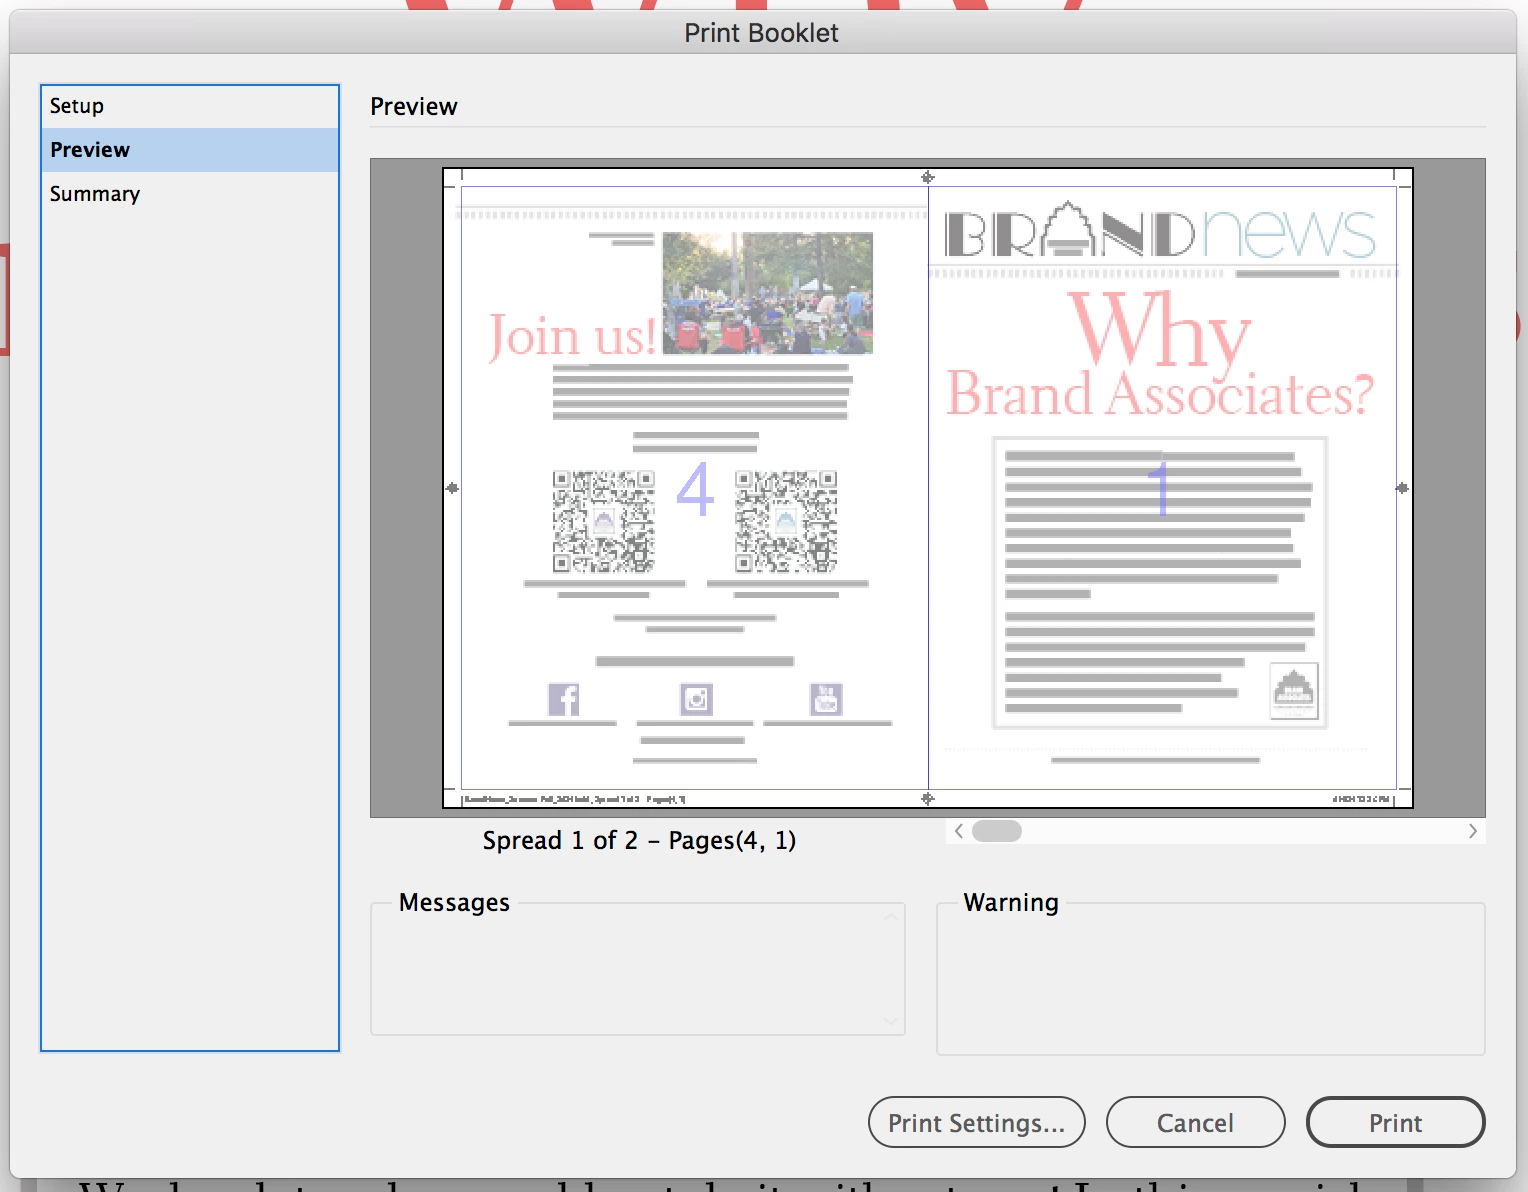This screenshot has height=1192, width=1528.
Task: Click the event photo in page 4
Action: point(768,293)
